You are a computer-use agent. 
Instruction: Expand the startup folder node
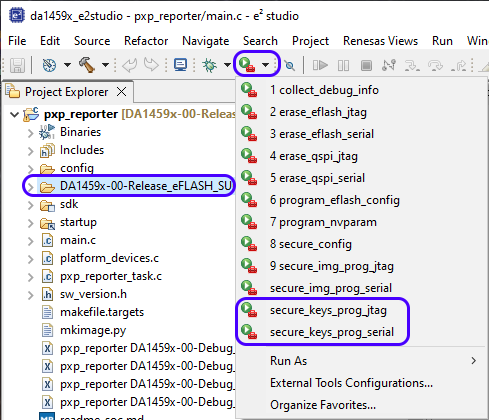tap(30, 223)
